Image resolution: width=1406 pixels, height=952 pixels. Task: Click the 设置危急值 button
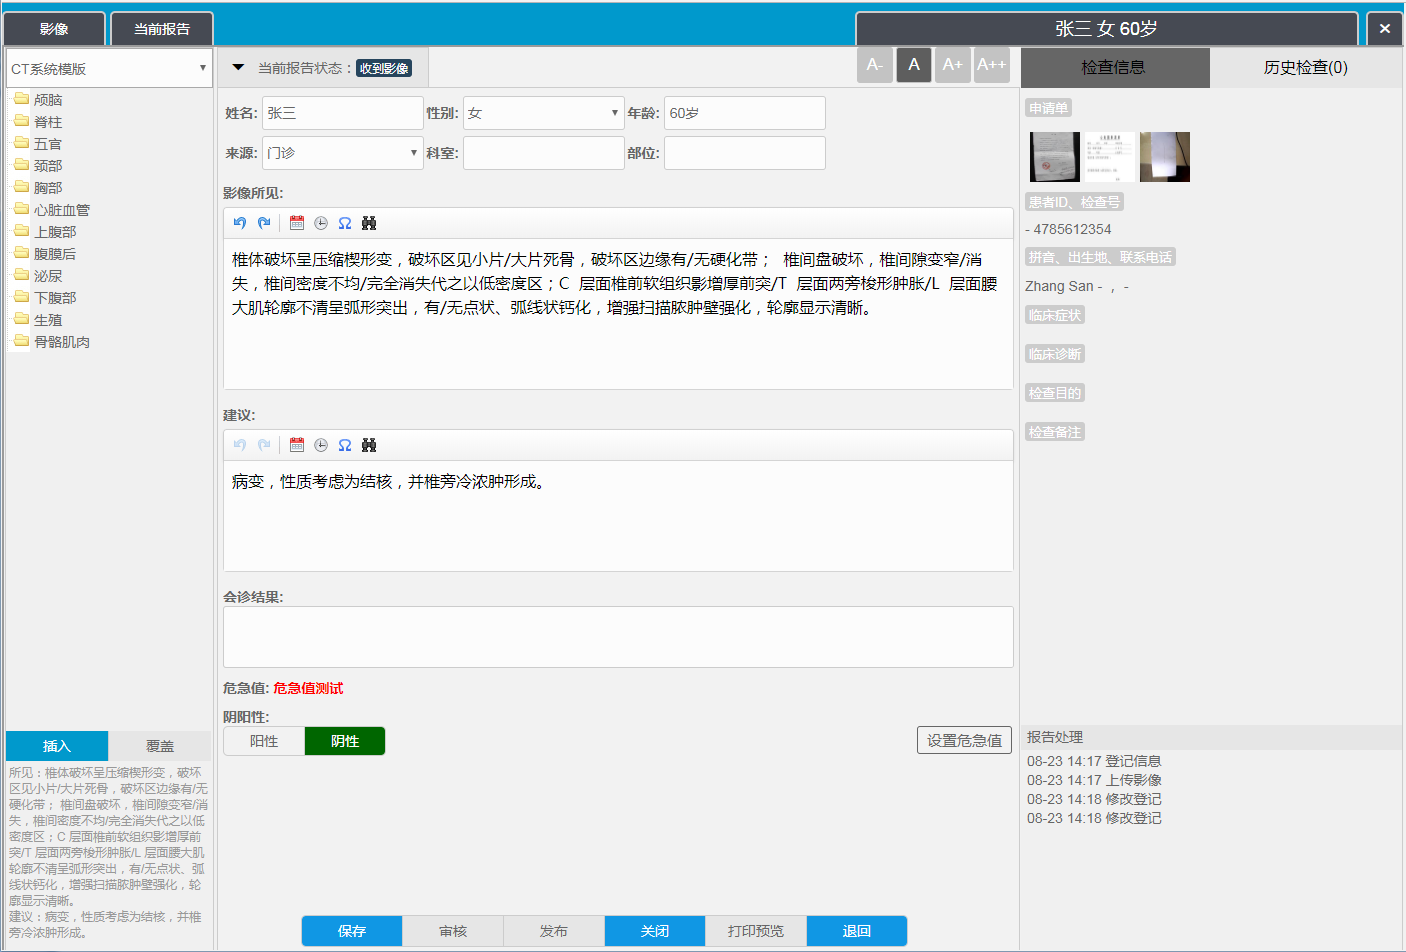964,740
